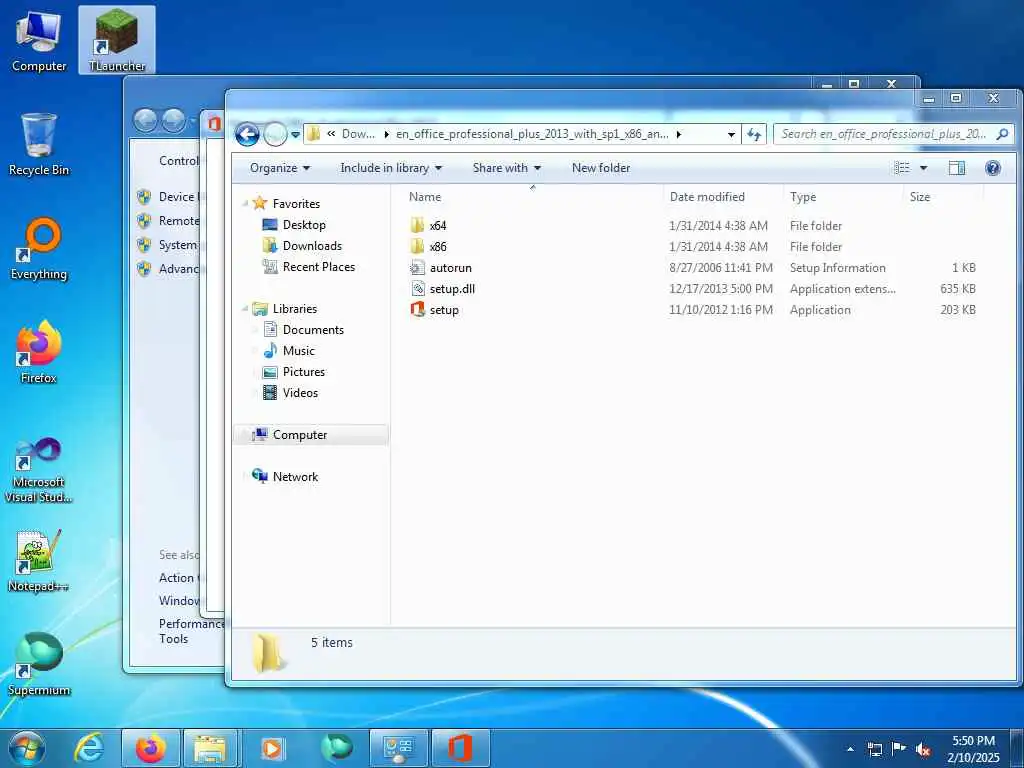The image size is (1024, 768).
Task: Select the Music library
Action: coord(289,351)
